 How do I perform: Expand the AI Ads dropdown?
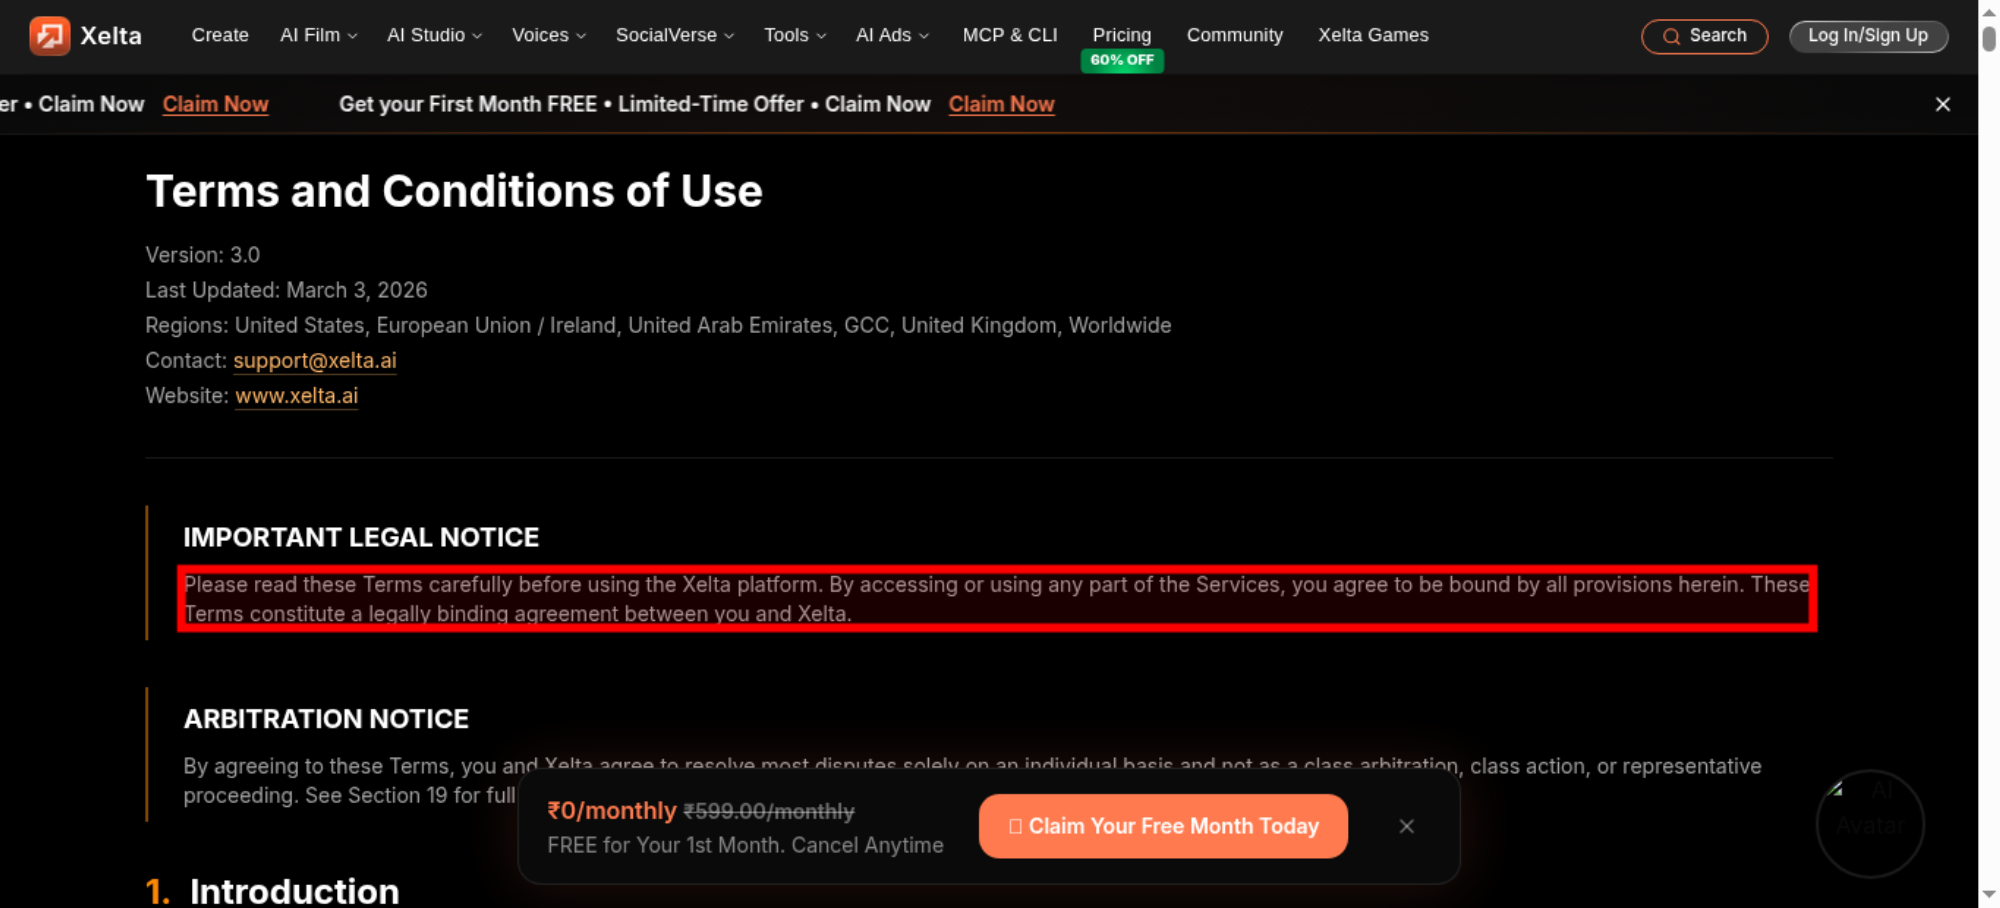click(x=892, y=35)
